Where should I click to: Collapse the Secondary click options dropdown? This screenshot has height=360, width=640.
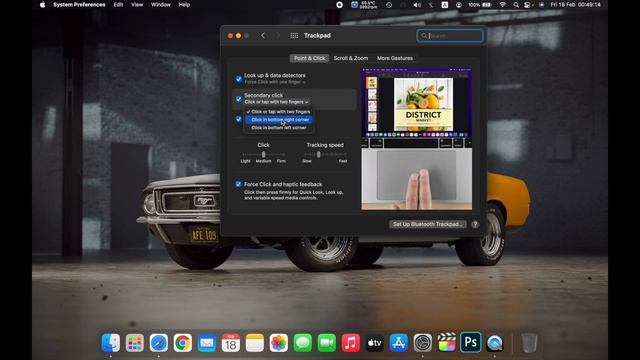(276, 102)
